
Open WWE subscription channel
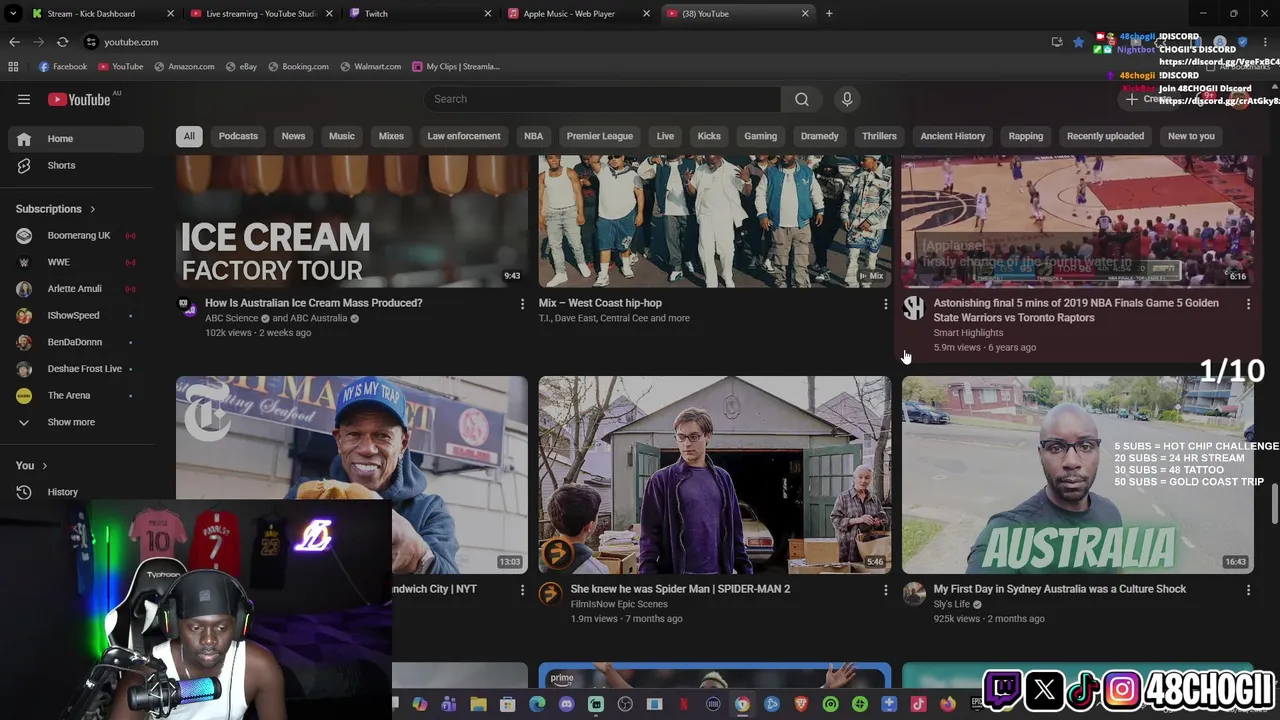tap(76, 262)
